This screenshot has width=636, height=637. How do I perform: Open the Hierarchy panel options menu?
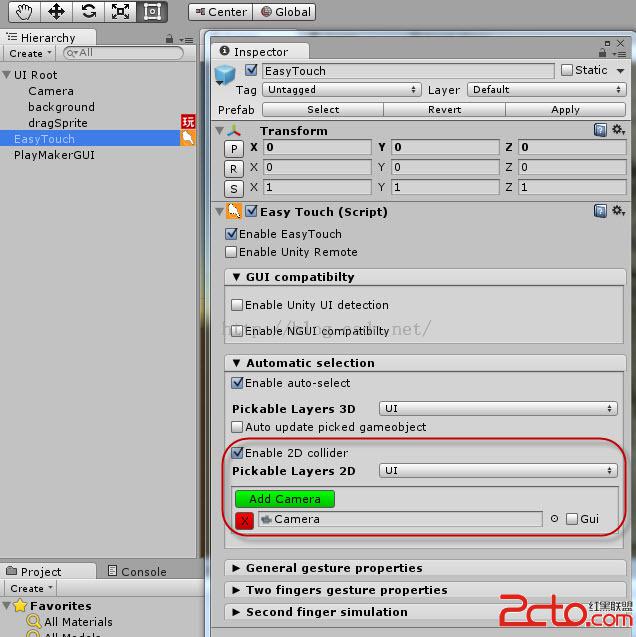click(187, 40)
